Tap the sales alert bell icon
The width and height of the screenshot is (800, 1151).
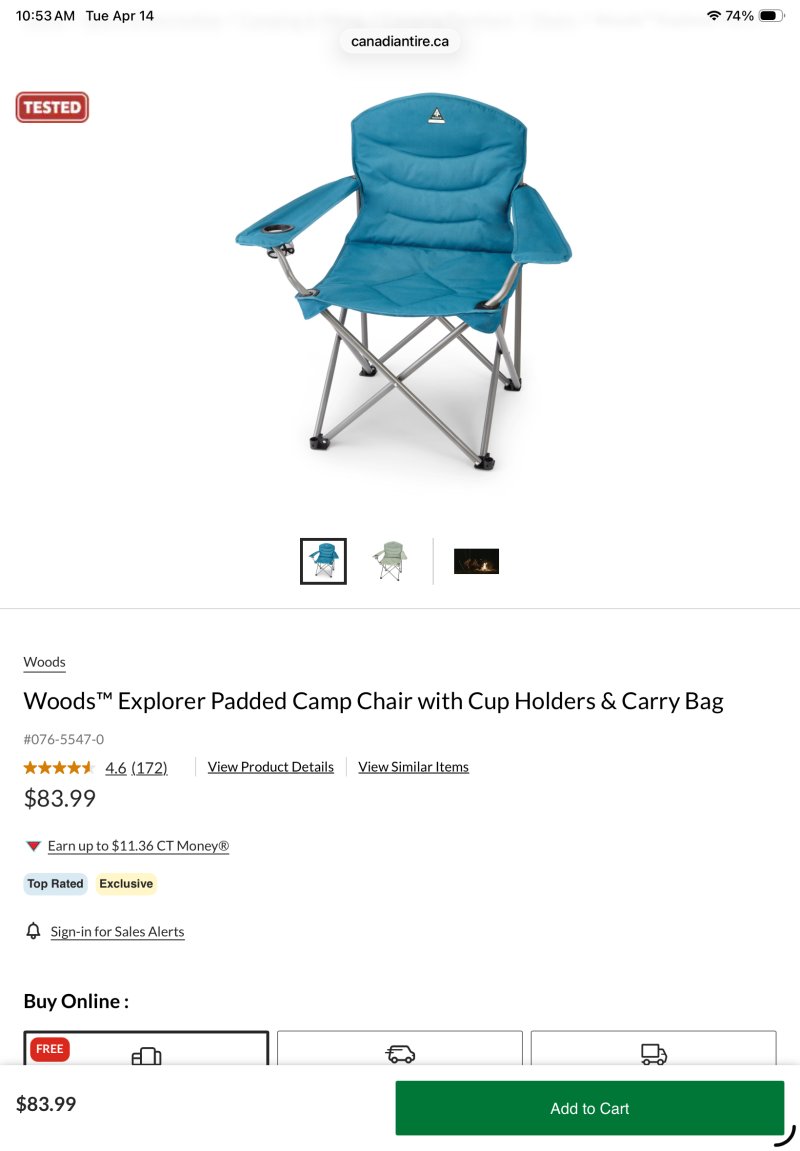point(33,931)
